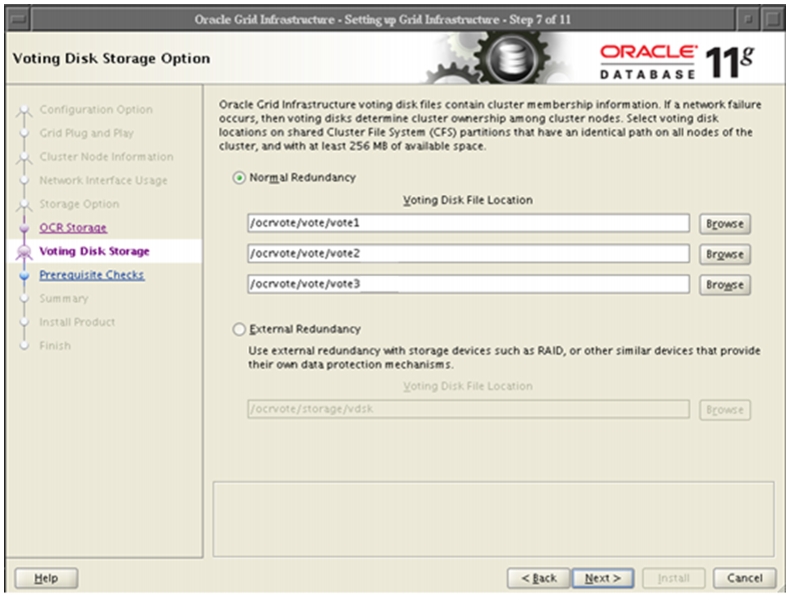Screen dimensions: 788x601
Task: Click the Configuration Option step
Action: tap(96, 110)
